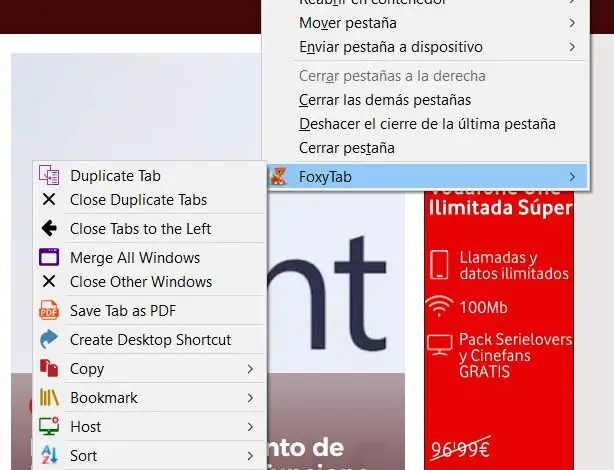Click the 100Mb text in the ad

click(x=484, y=307)
